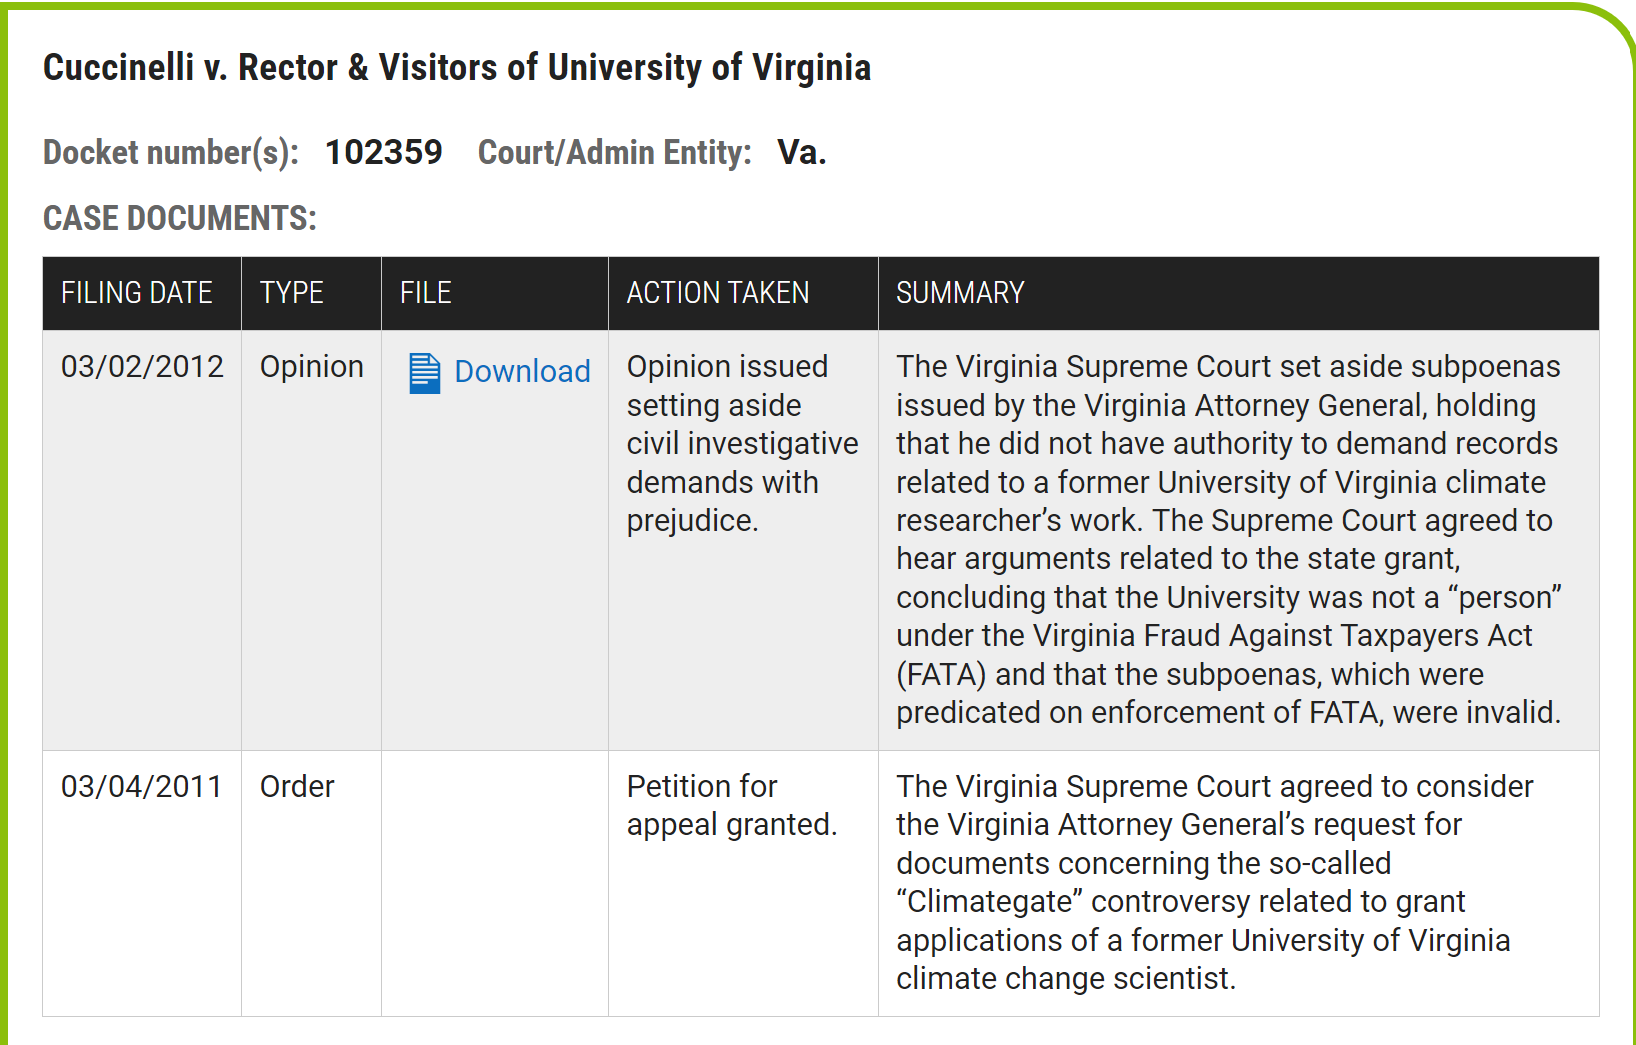Click the Climategate summary paragraph
Screen dimensions: 1636x1045
[x=1215, y=882]
